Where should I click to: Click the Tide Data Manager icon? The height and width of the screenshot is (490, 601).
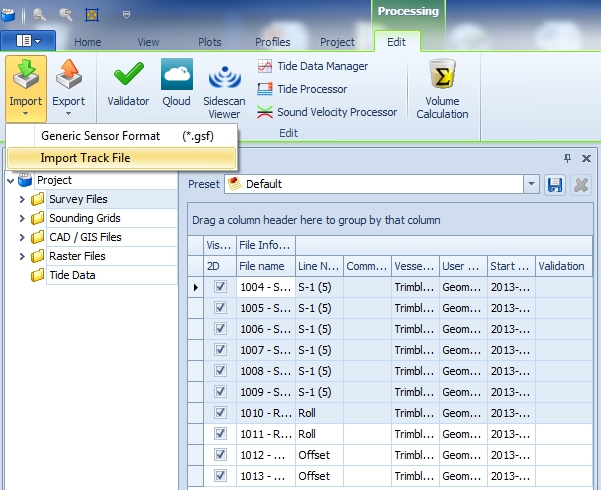(265, 66)
